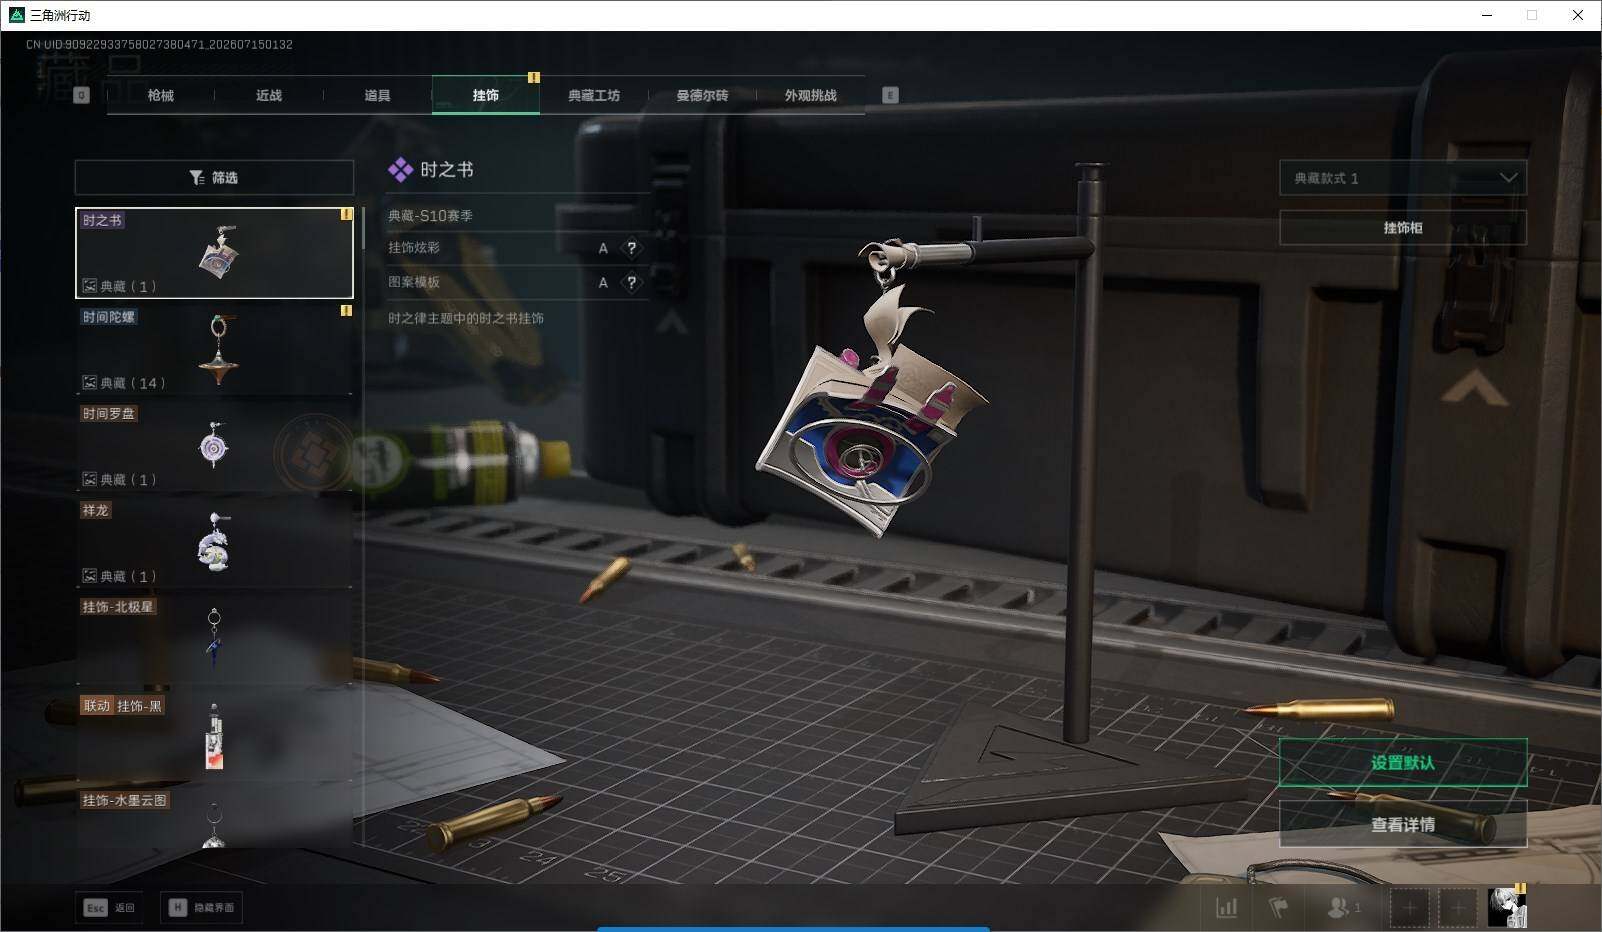Select the 联动 挂饰-黑 charm item
The image size is (1602, 932).
pyautogui.click(x=214, y=736)
